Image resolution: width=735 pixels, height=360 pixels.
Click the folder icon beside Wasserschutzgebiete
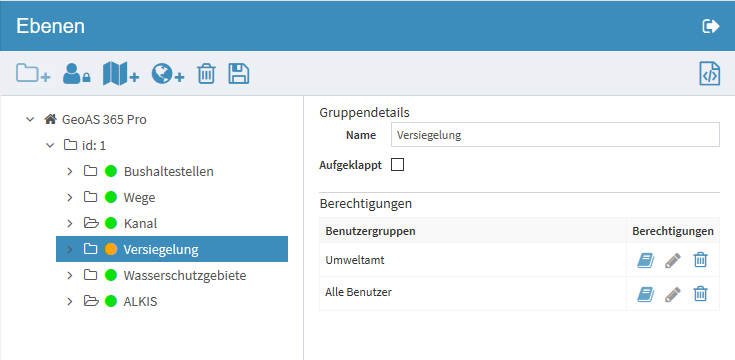90,275
